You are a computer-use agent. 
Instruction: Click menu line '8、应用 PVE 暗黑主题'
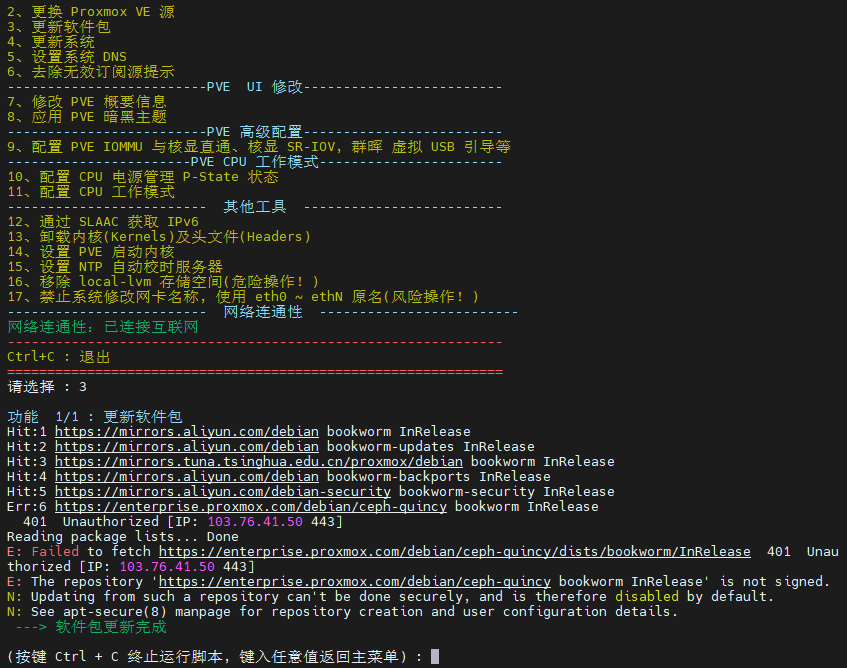point(87,117)
